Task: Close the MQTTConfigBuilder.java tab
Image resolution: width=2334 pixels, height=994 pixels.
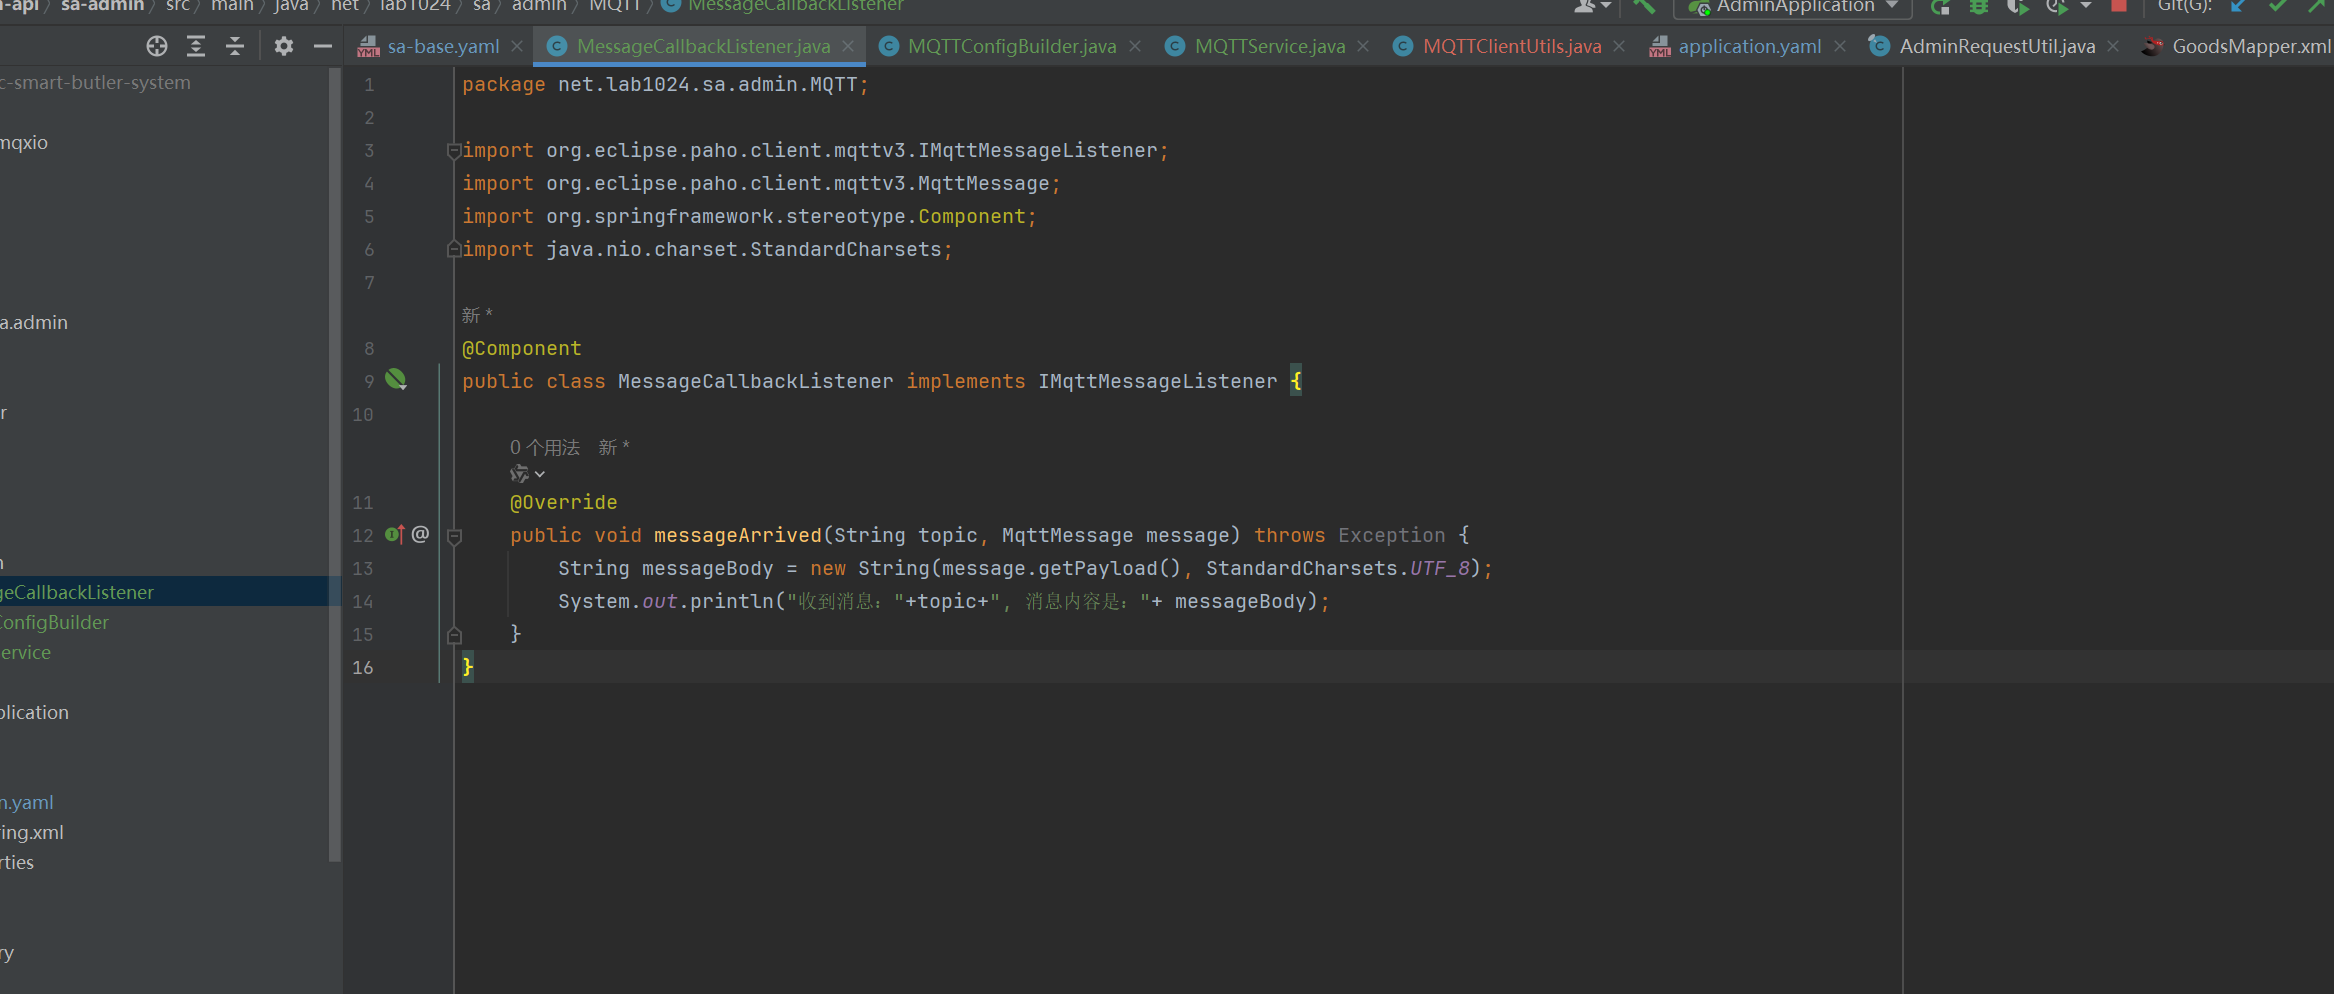Action: click(x=1135, y=46)
